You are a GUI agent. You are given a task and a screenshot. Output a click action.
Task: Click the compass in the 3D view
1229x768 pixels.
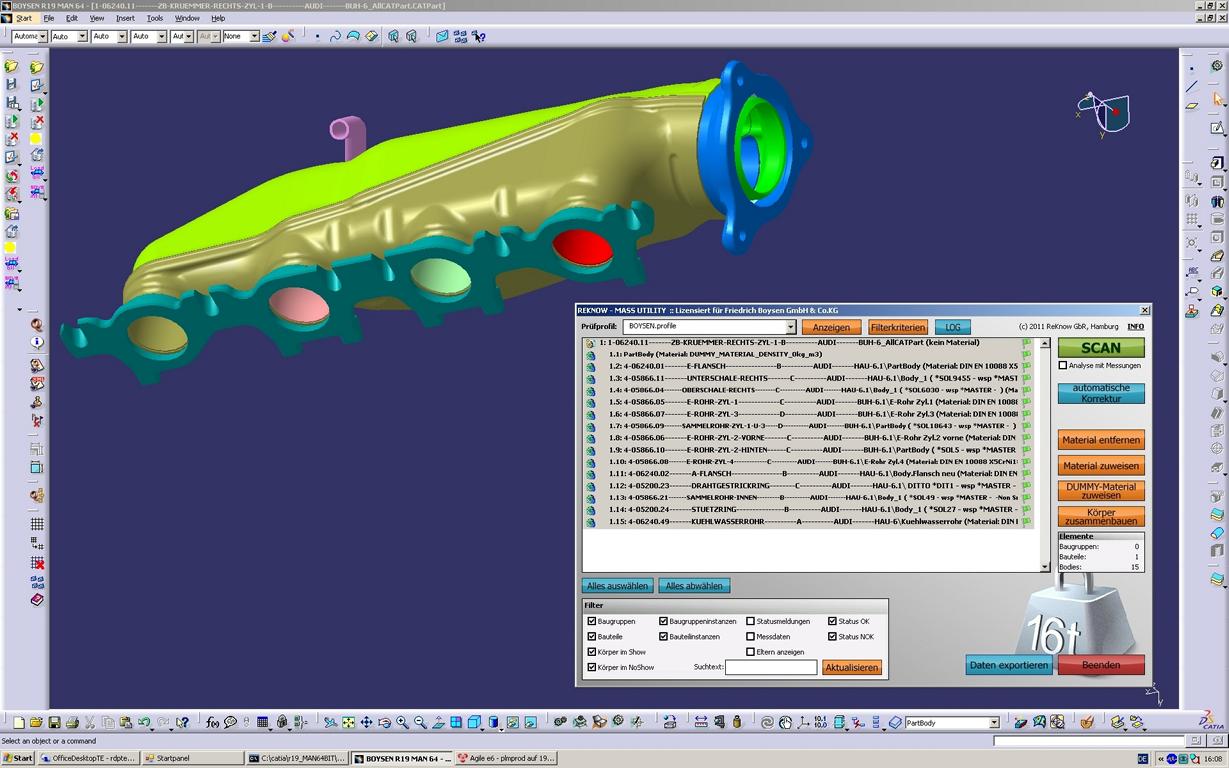pyautogui.click(x=1103, y=112)
